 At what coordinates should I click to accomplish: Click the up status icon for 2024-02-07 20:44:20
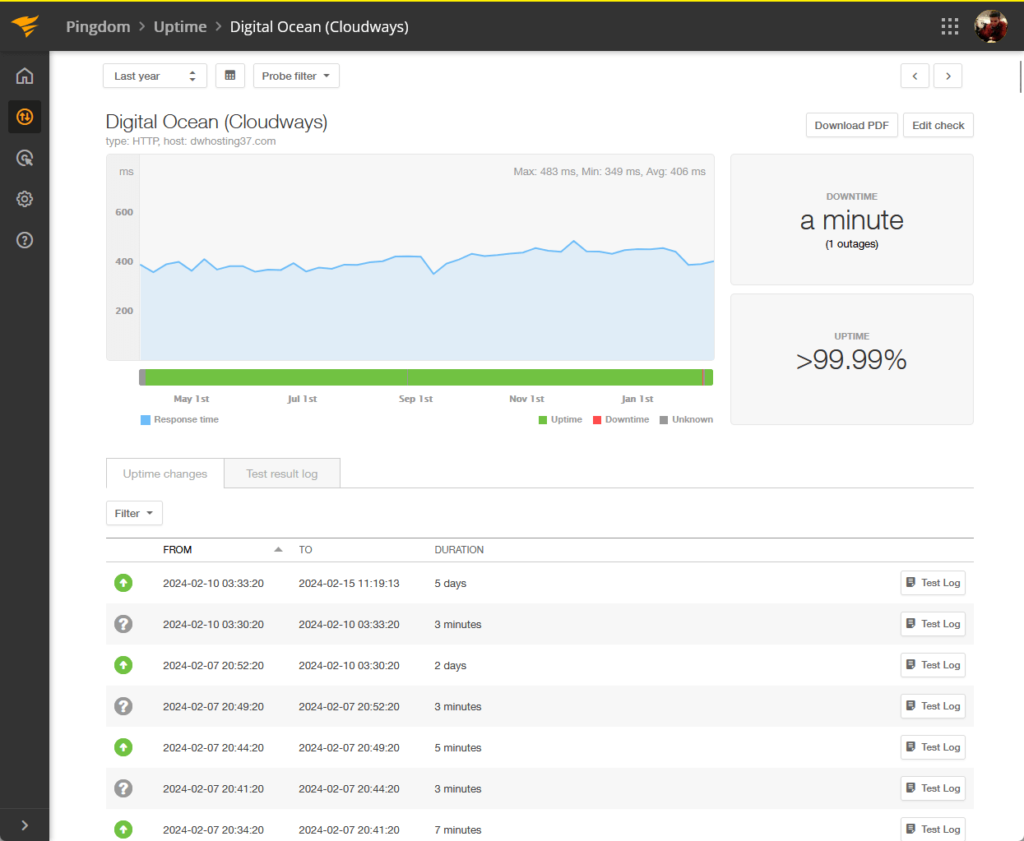123,748
